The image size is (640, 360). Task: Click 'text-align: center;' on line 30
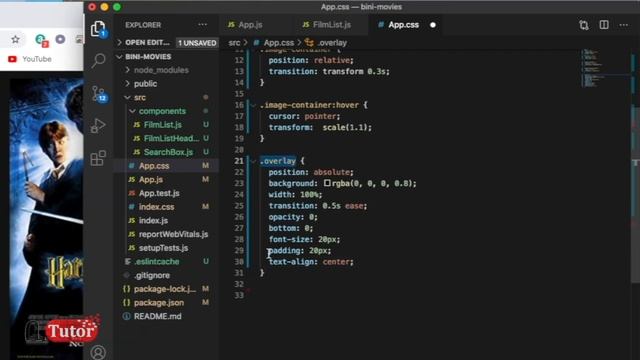tap(311, 262)
